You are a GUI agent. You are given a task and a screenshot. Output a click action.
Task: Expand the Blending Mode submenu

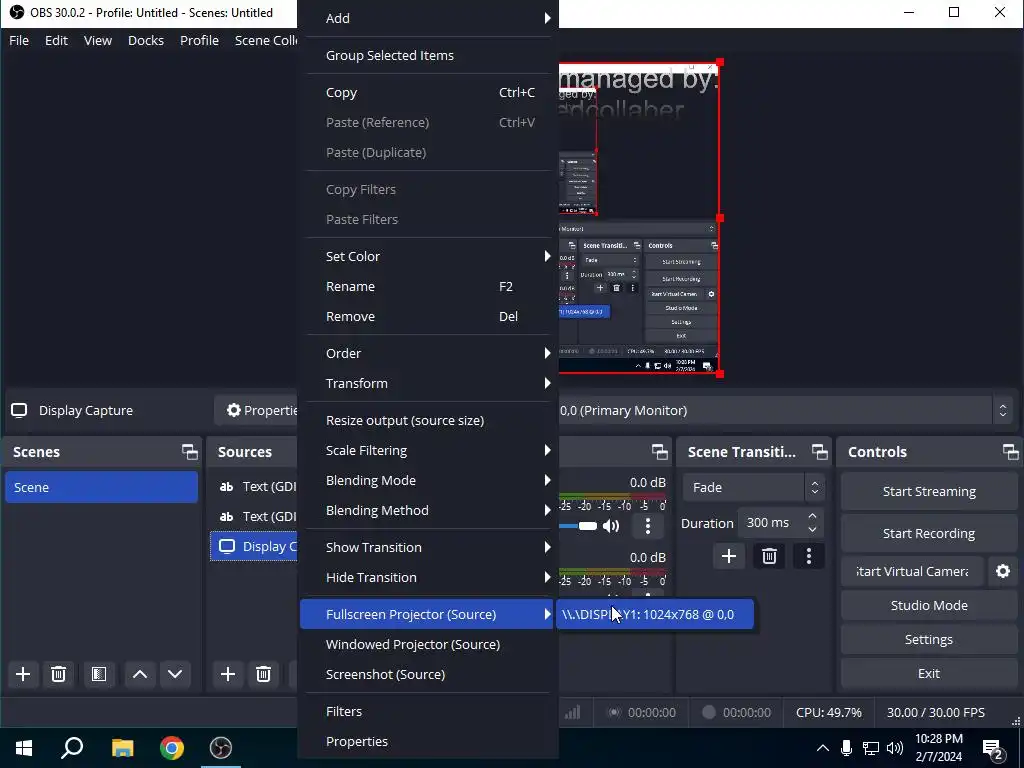coord(430,481)
